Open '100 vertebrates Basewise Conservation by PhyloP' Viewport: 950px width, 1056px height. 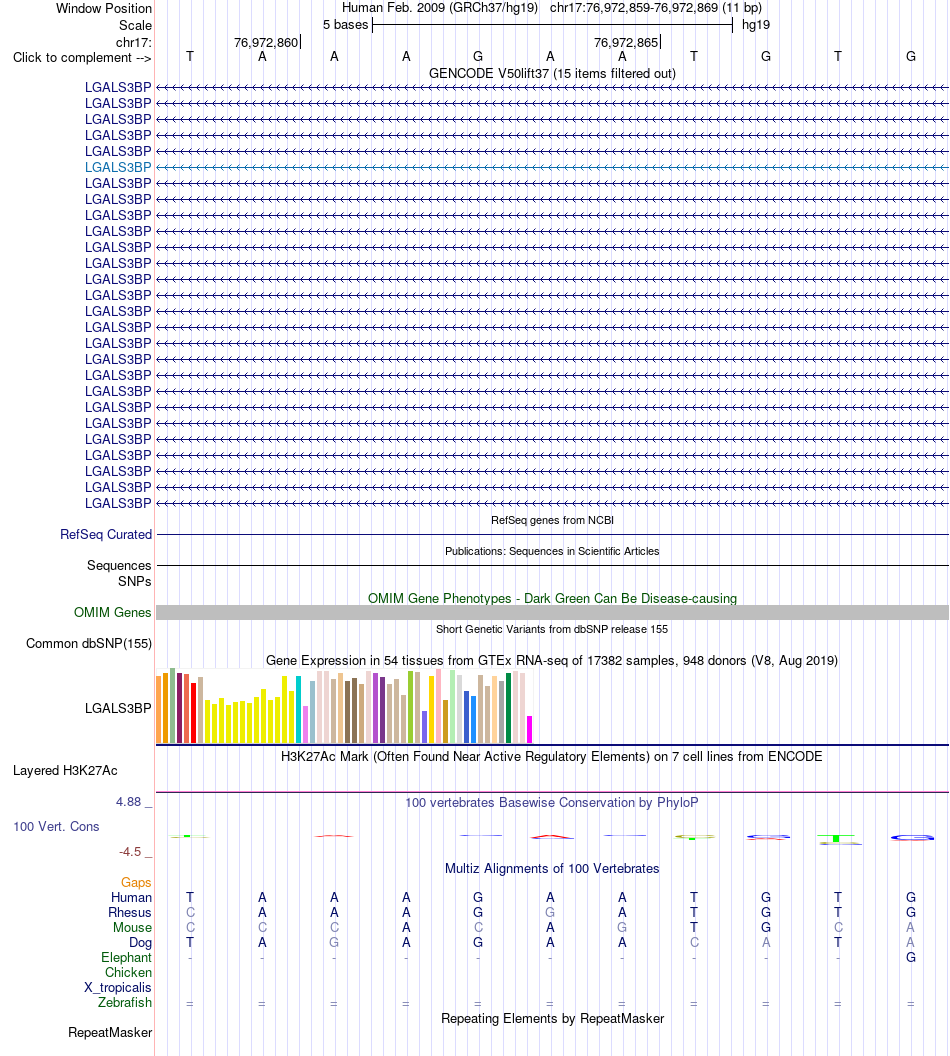[552, 802]
